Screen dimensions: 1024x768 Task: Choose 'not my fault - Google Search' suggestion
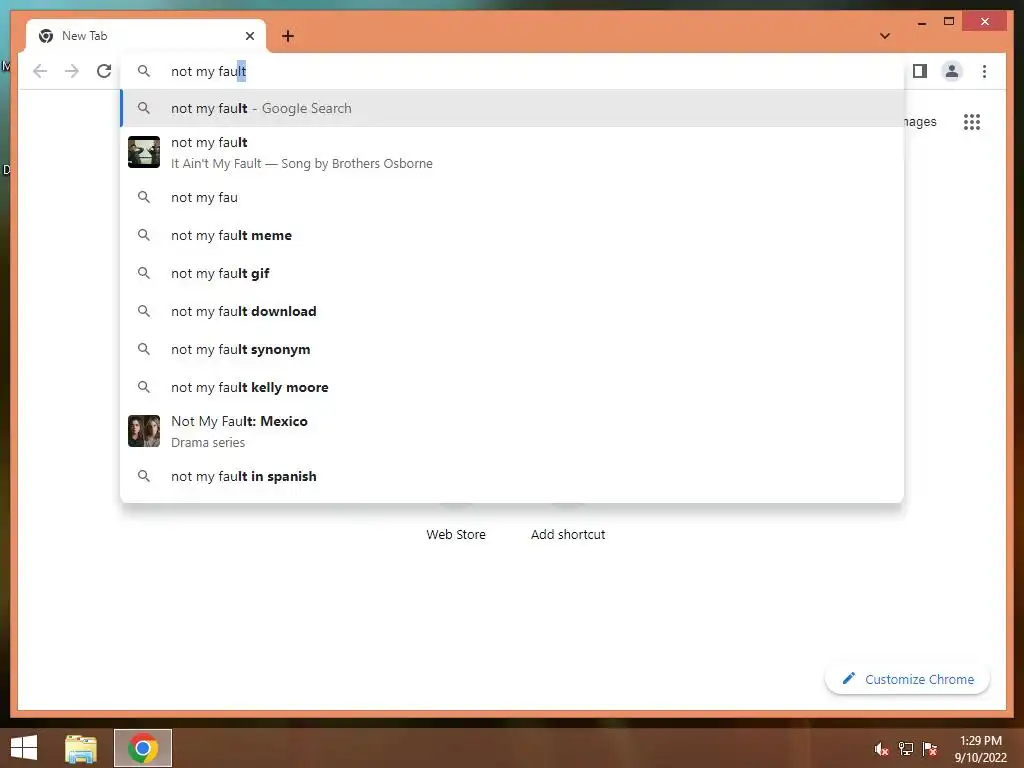tap(512, 108)
